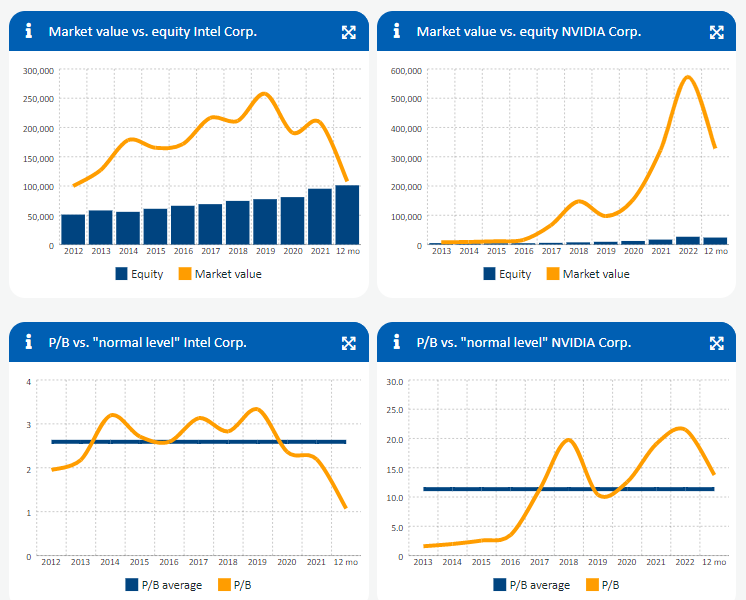Toggle P/B legend swatch in Intel chart
The width and height of the screenshot is (746, 600).
point(224,585)
